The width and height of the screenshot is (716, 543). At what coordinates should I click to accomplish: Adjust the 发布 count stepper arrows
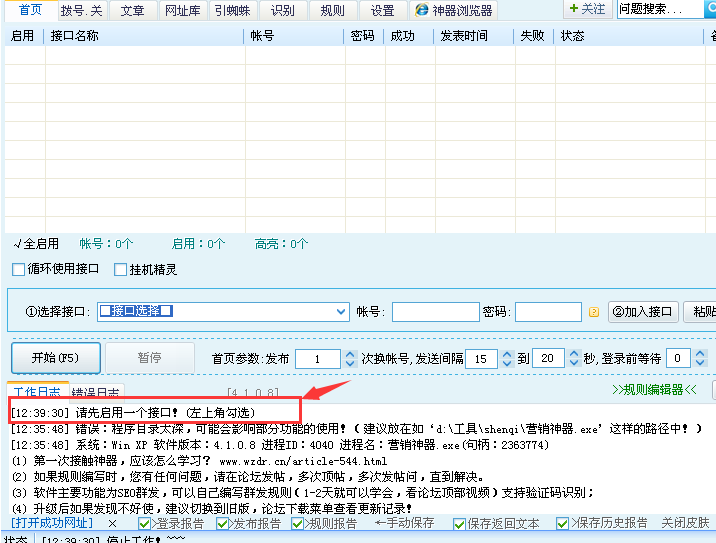click(349, 358)
